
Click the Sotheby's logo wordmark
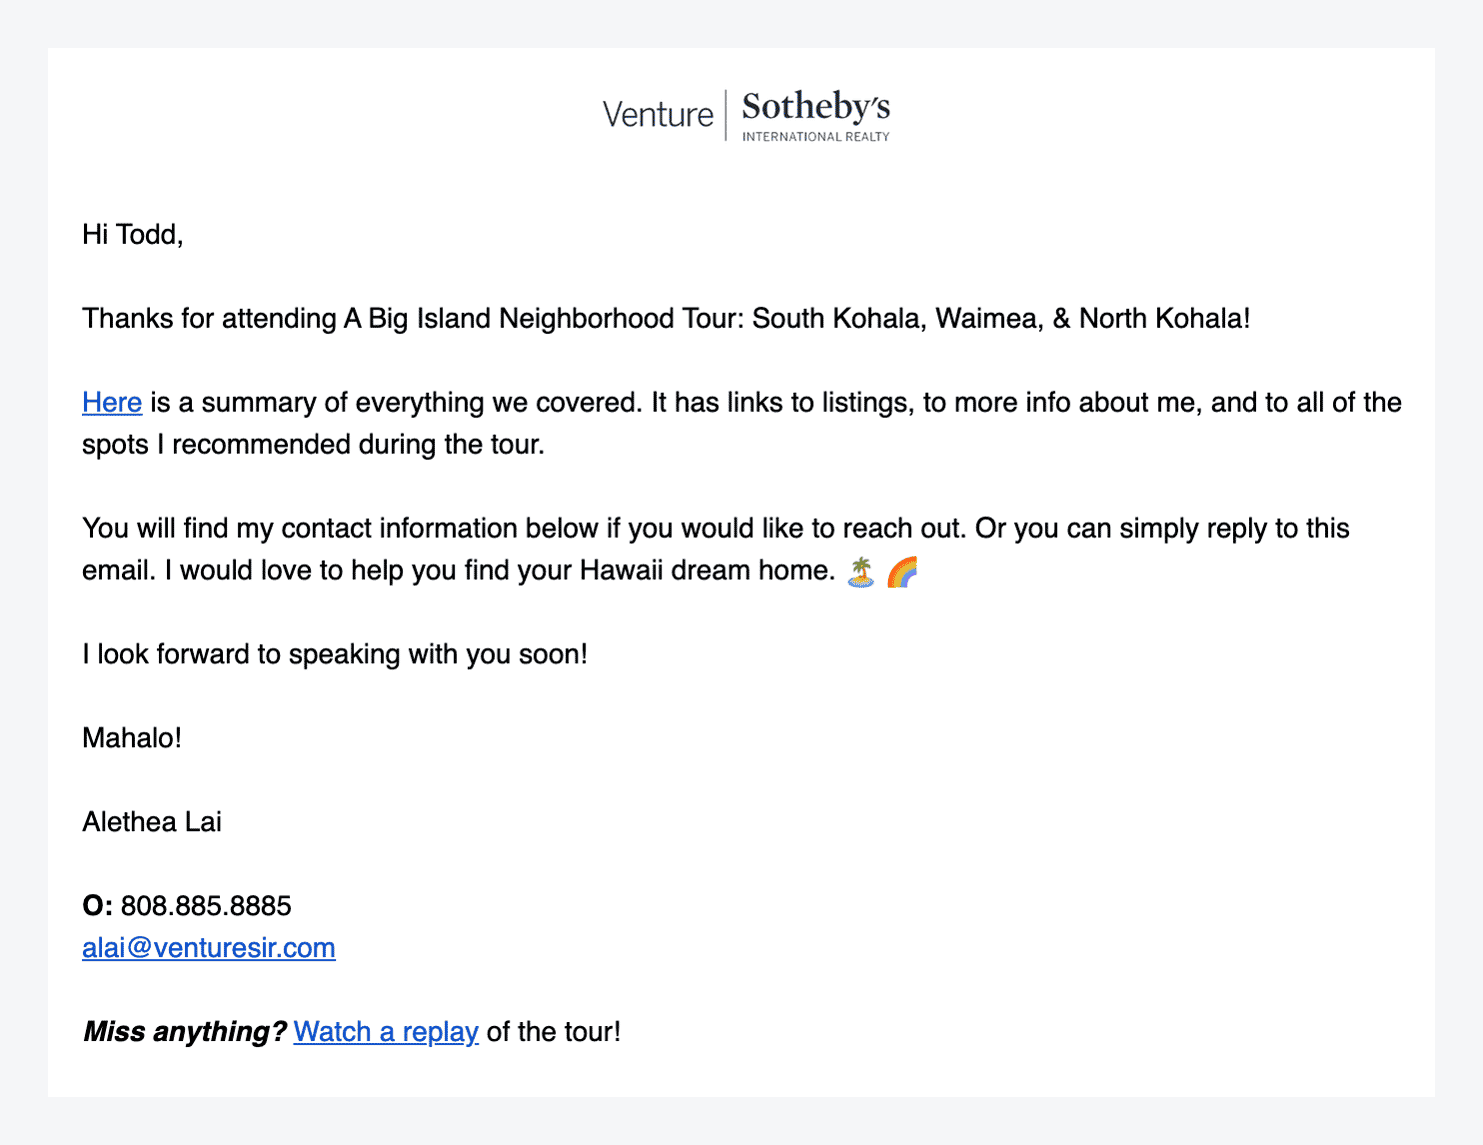coord(815,107)
